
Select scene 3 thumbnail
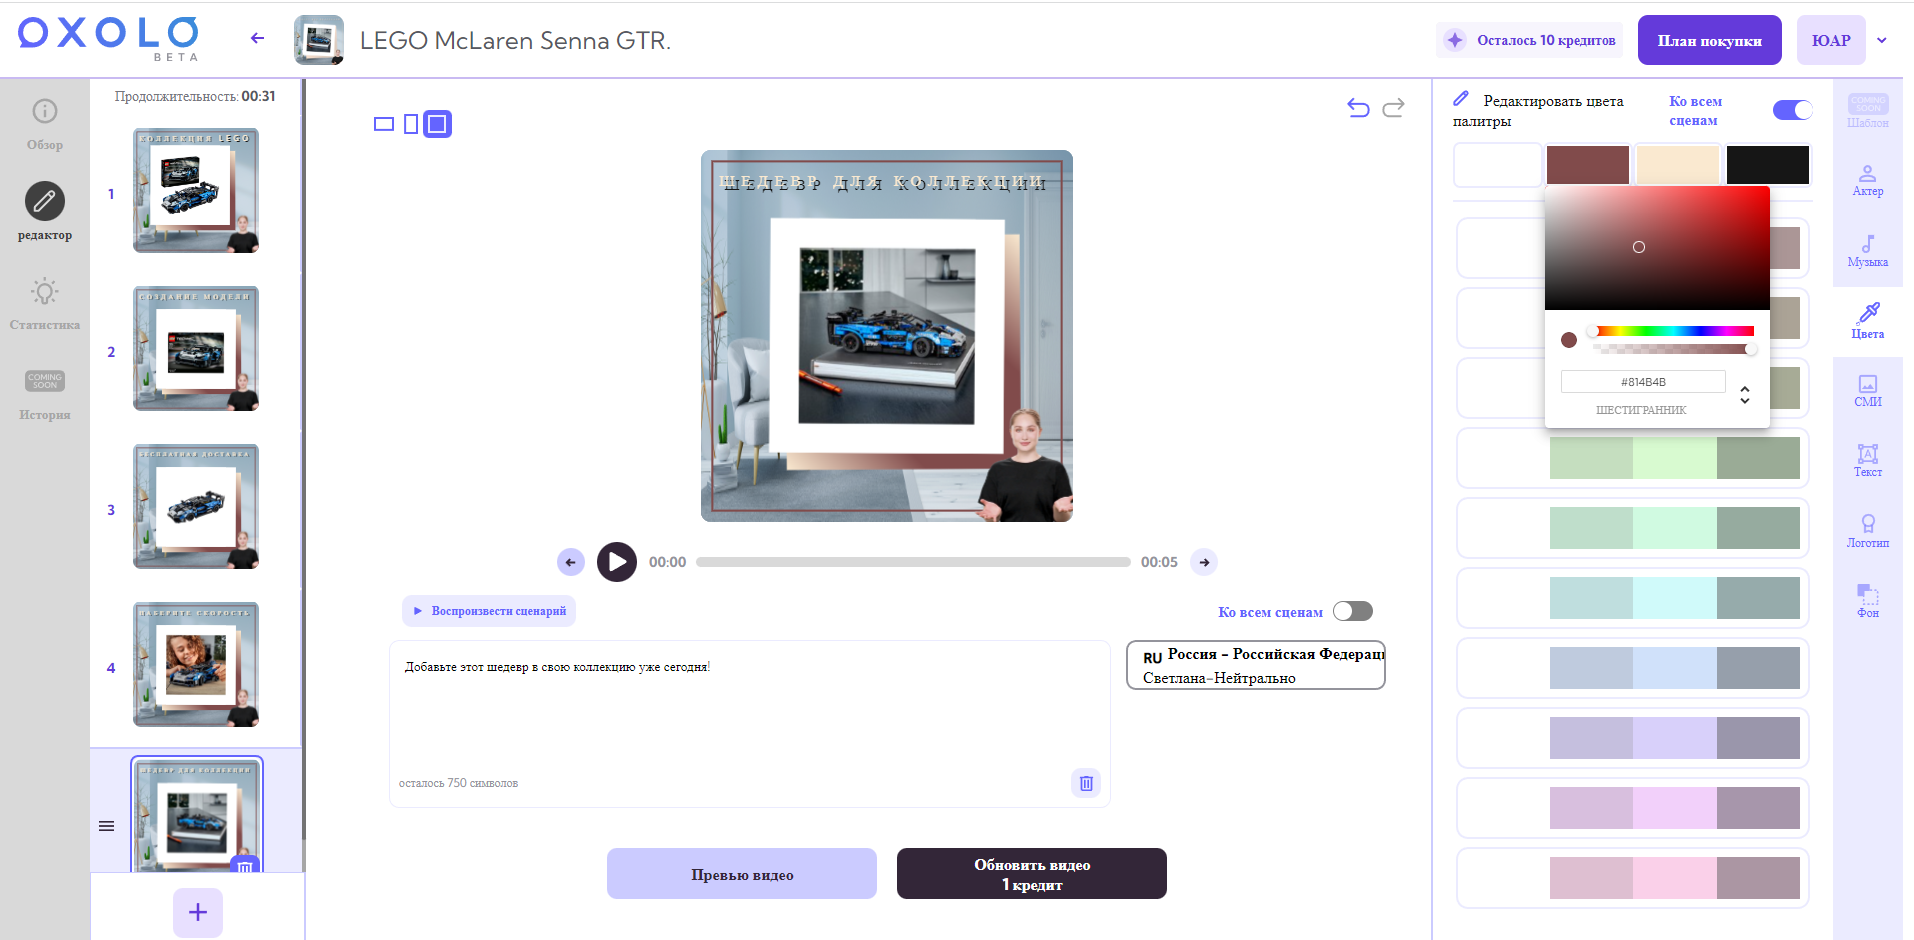tap(196, 506)
